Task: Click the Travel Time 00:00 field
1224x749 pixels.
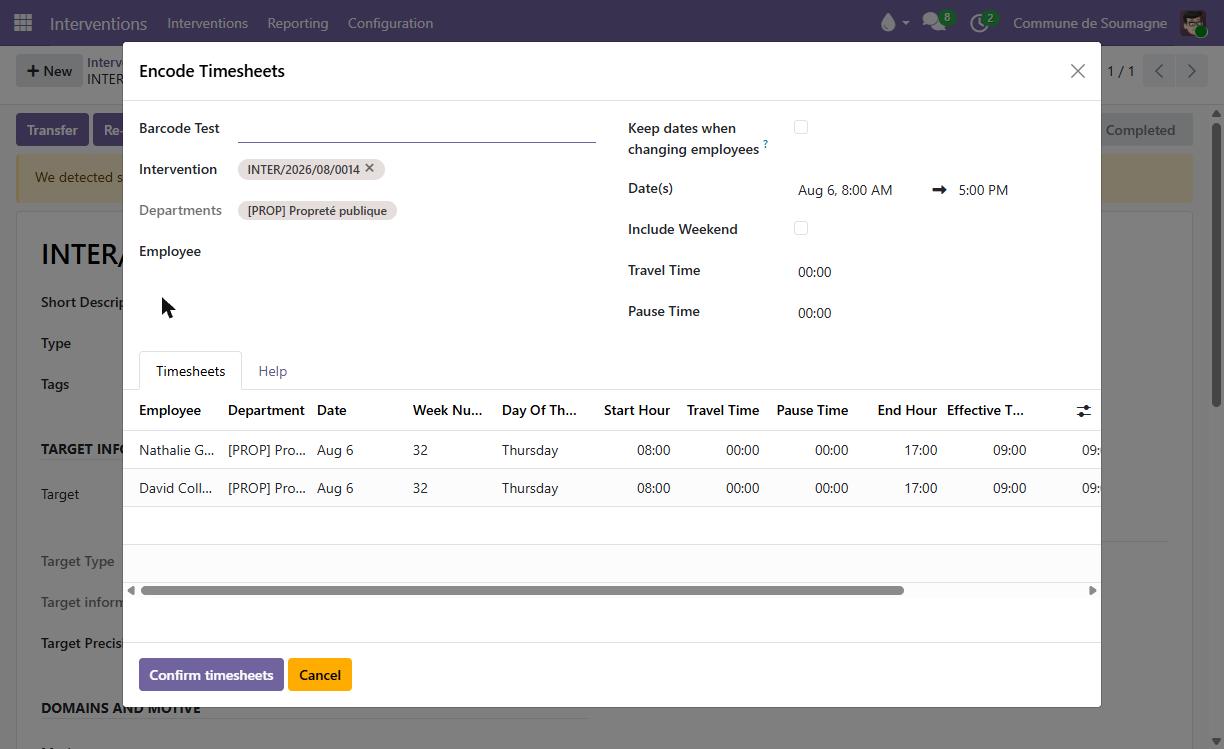Action: (815, 272)
